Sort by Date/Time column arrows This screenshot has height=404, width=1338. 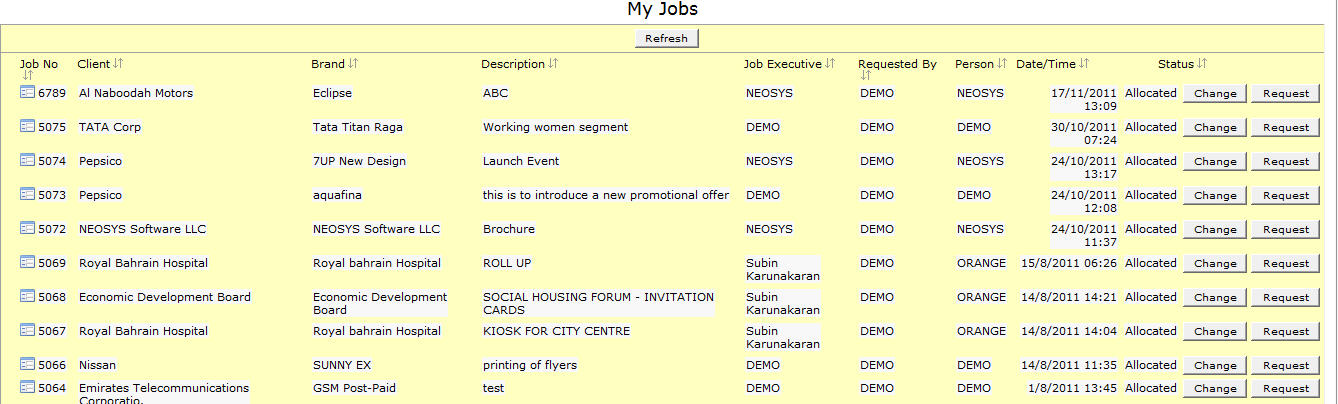click(x=1084, y=64)
